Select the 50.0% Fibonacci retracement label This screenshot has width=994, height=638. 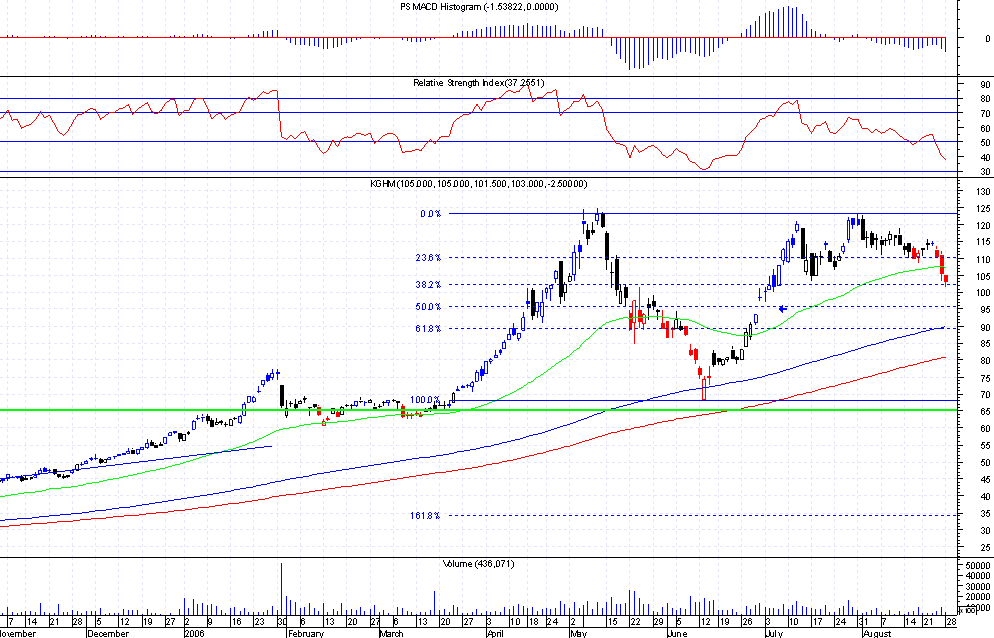[429, 307]
